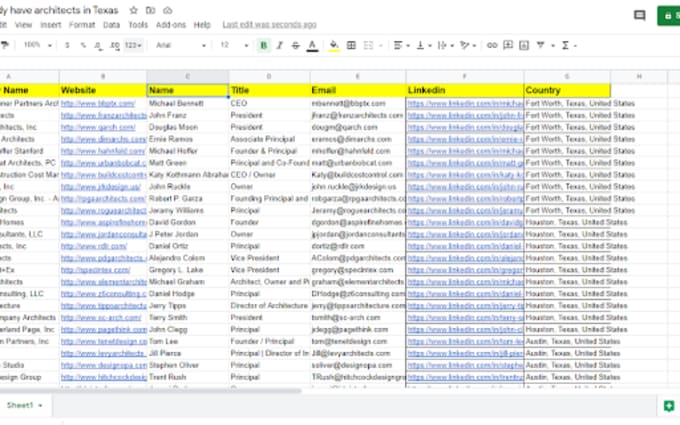The width and height of the screenshot is (680, 425).
Task: Toggle strikethrough formatting
Action: (296, 45)
